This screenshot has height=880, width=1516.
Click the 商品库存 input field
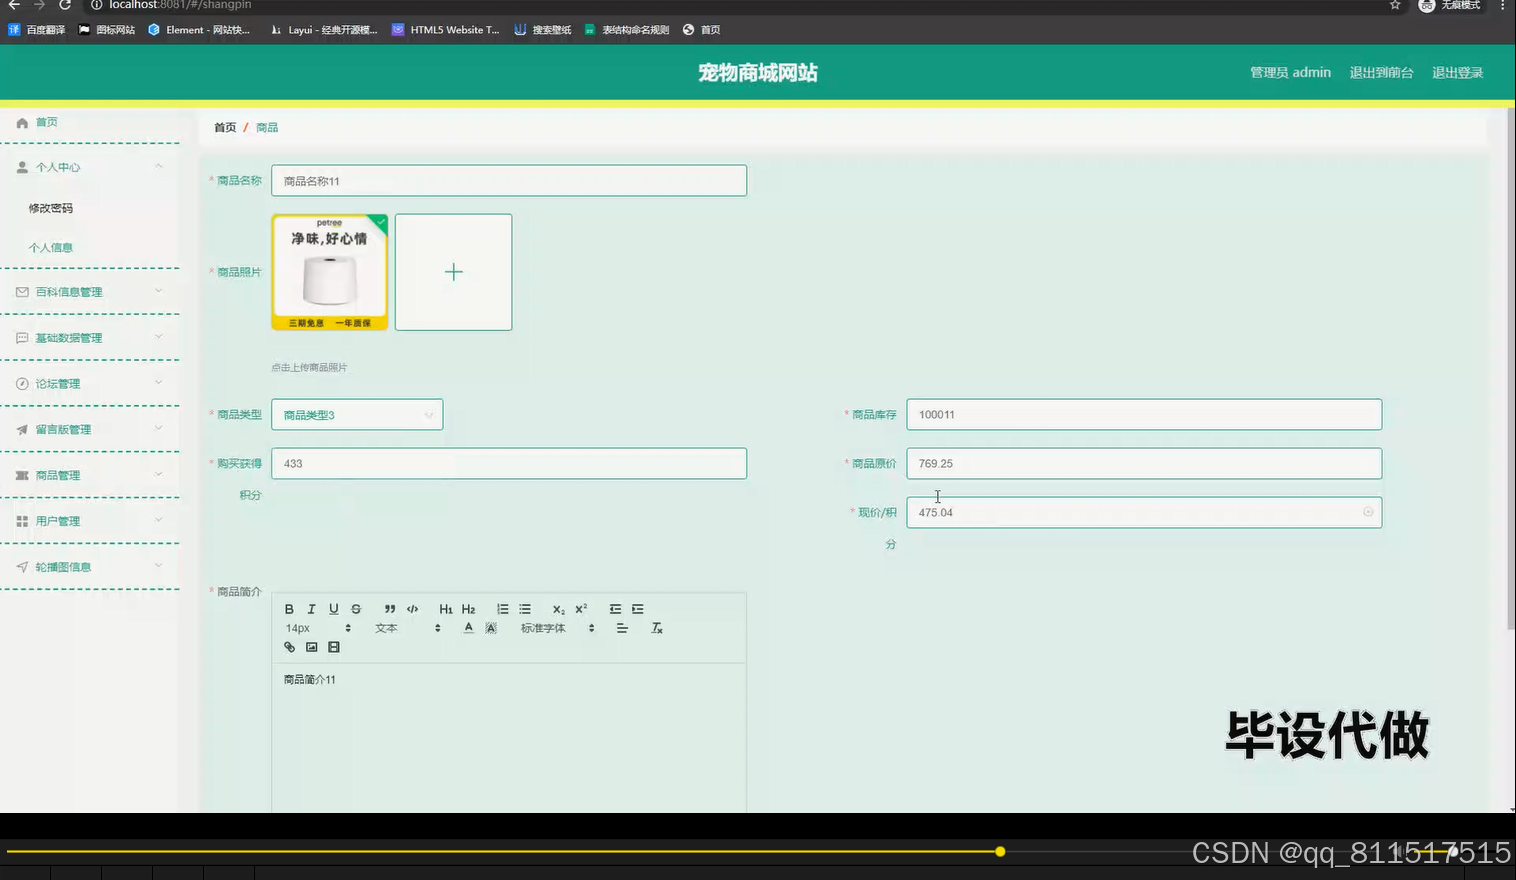1144,415
